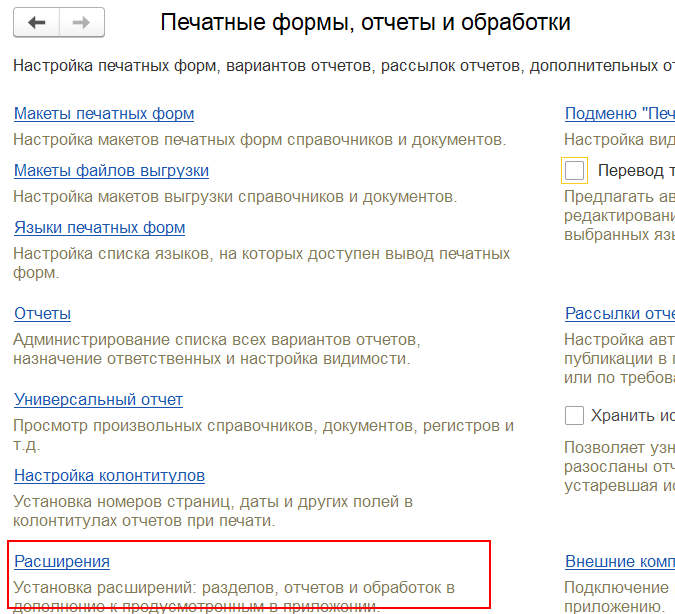675x614 pixels.
Task: Click the forward navigation arrow
Action: (82, 22)
